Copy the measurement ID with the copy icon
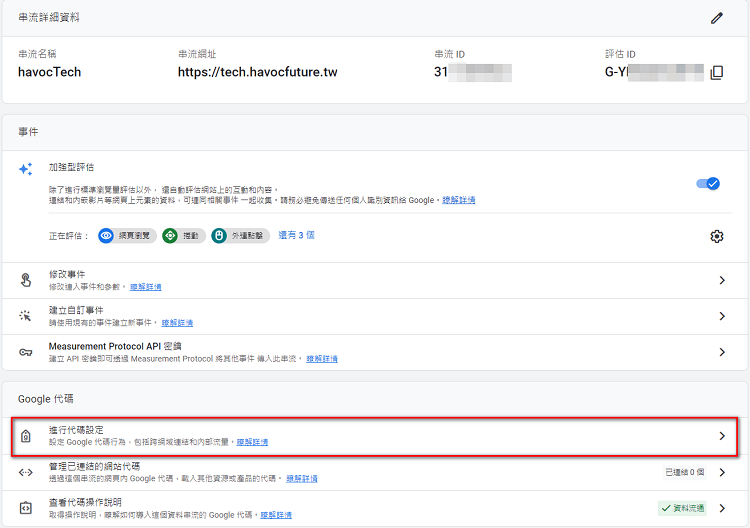The width and height of the screenshot is (750, 528). [x=716, y=72]
